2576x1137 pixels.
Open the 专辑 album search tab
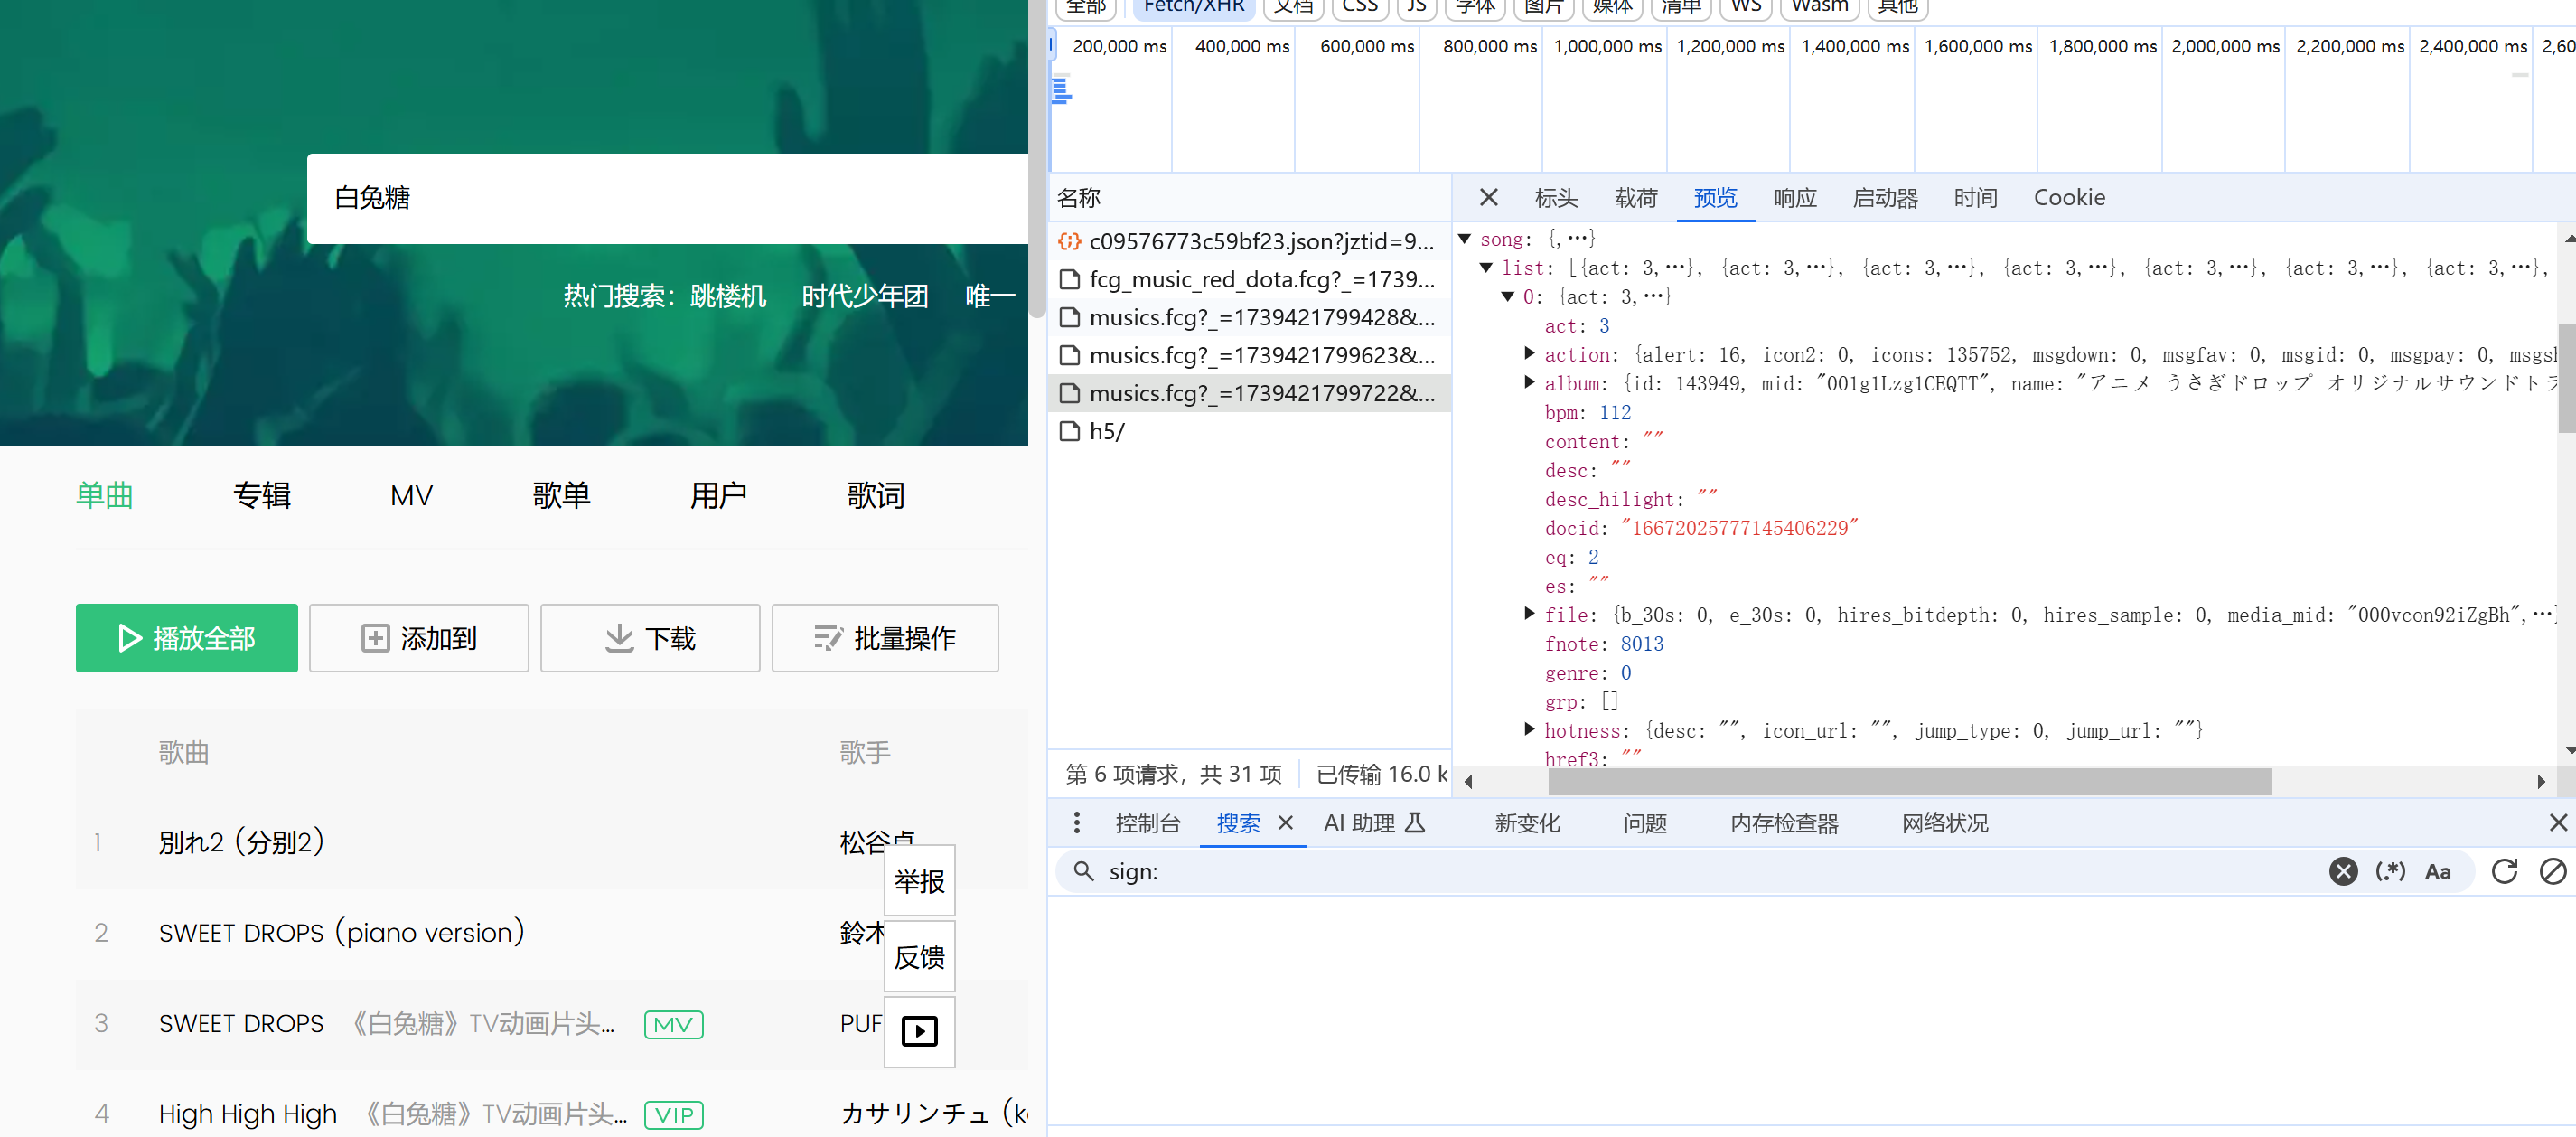262,495
